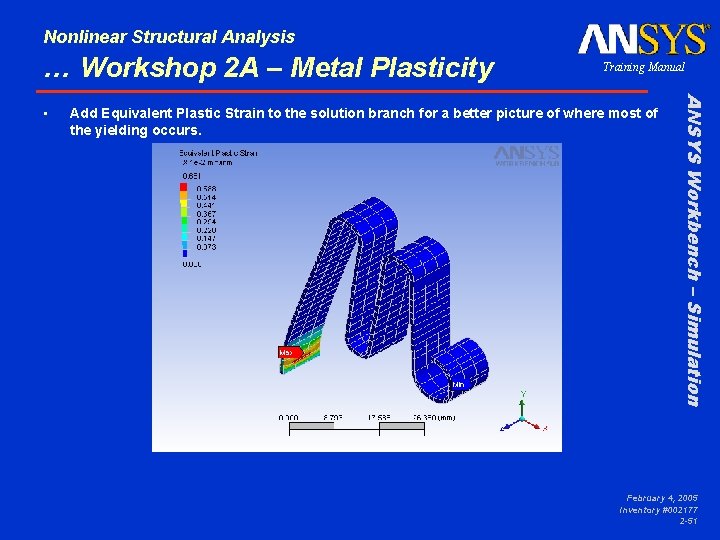Click the legend value 0.220
Screen dimensions: 720x540
point(206,230)
